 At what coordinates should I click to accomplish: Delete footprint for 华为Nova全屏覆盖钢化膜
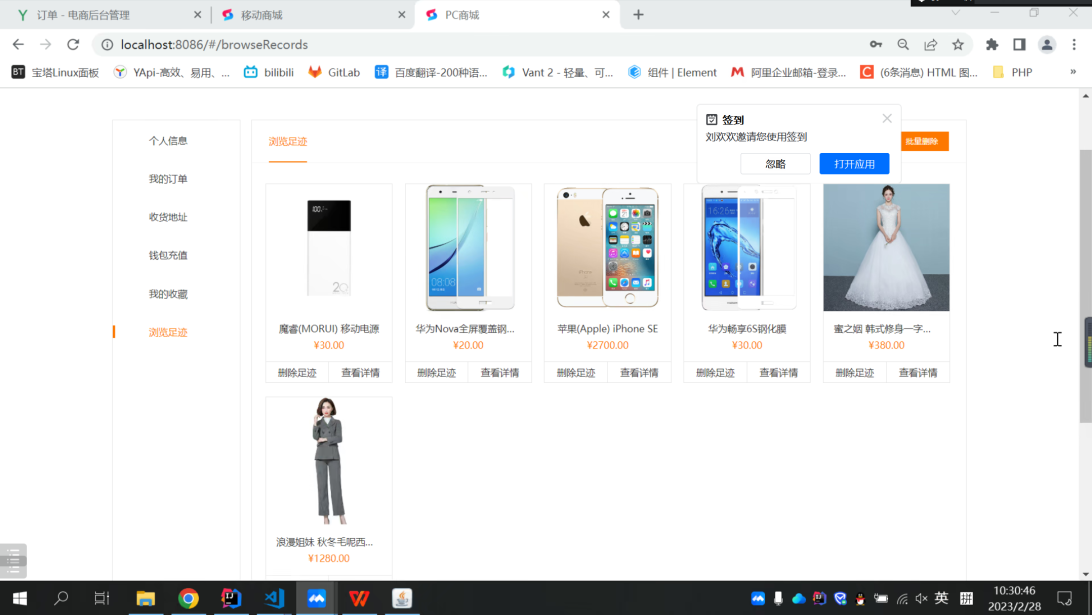[x=437, y=373]
